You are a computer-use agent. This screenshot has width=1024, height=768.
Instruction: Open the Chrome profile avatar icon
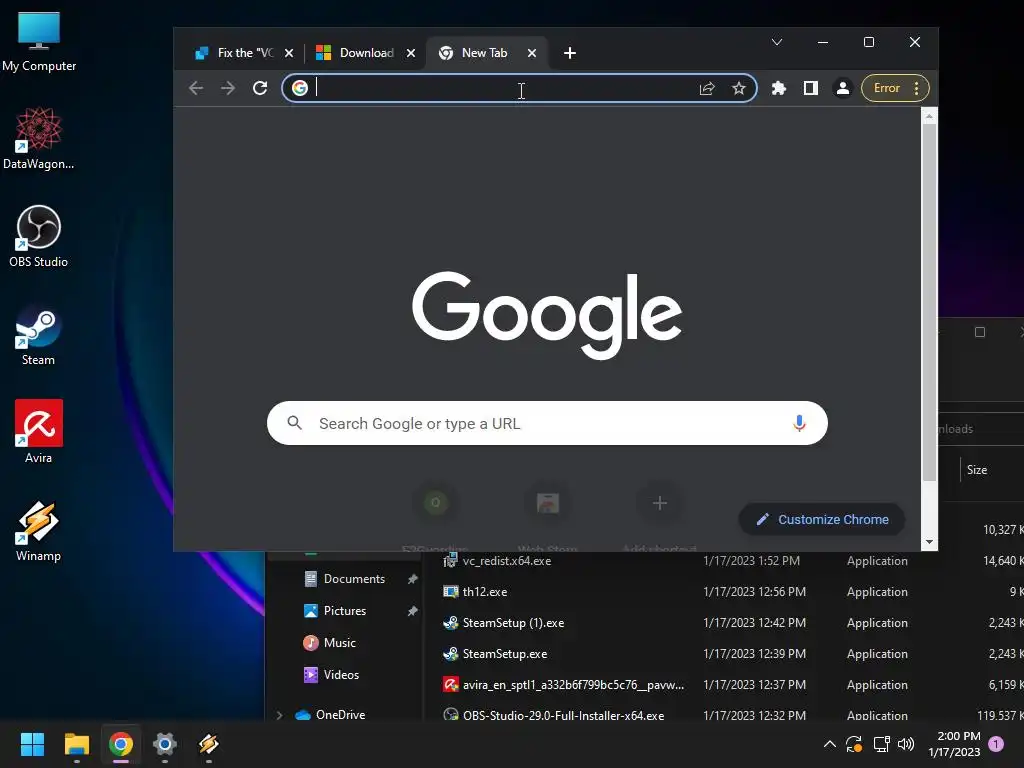842,88
